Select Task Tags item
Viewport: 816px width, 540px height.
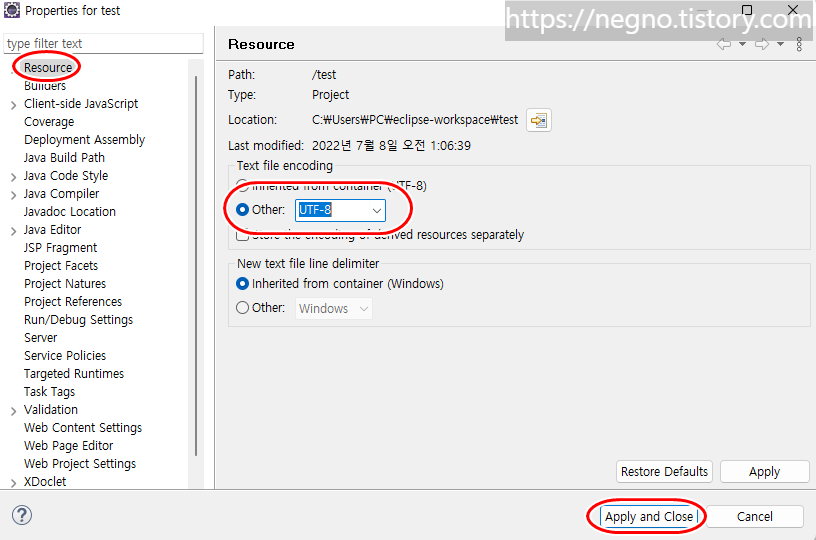pyautogui.click(x=49, y=392)
